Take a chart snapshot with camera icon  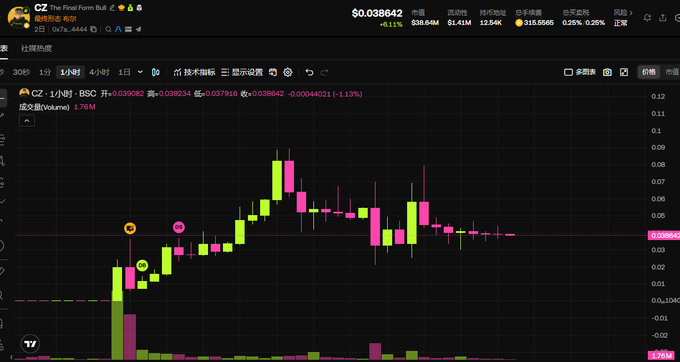point(608,72)
